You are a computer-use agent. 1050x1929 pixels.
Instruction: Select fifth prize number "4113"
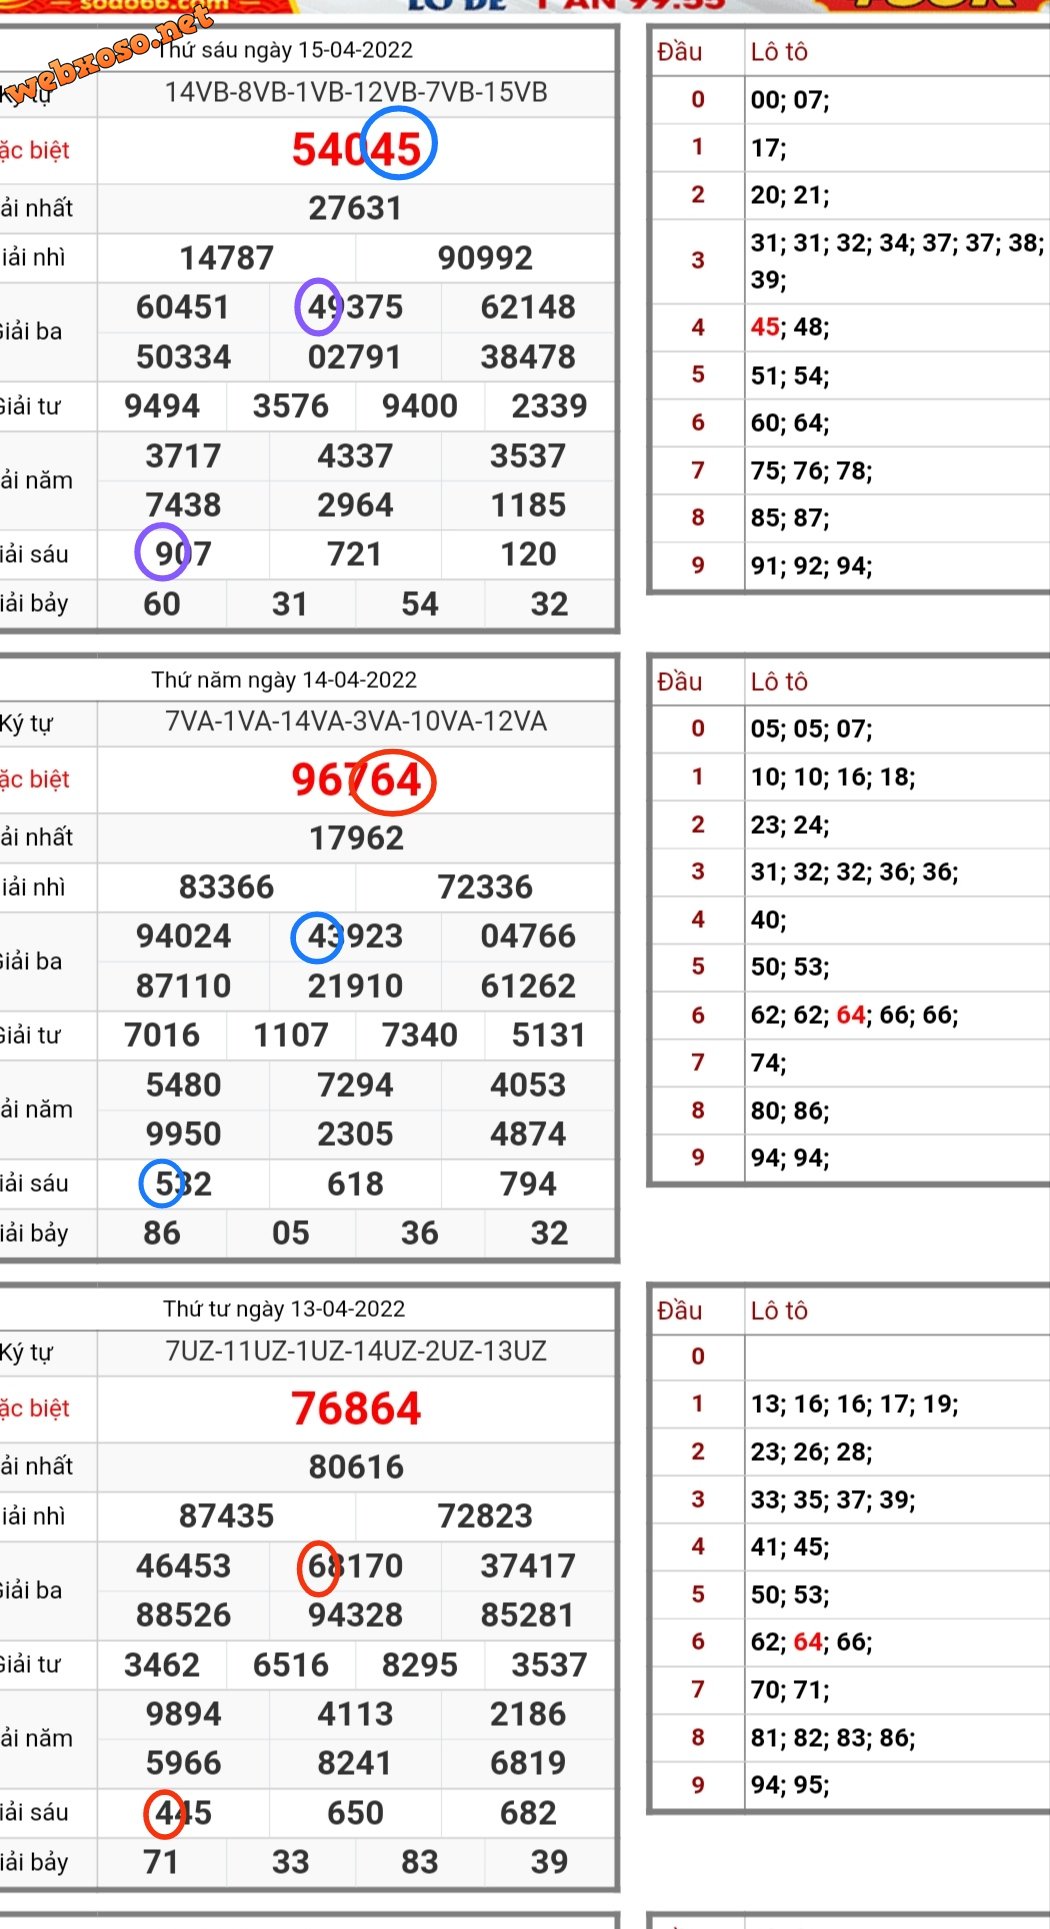point(355,1714)
